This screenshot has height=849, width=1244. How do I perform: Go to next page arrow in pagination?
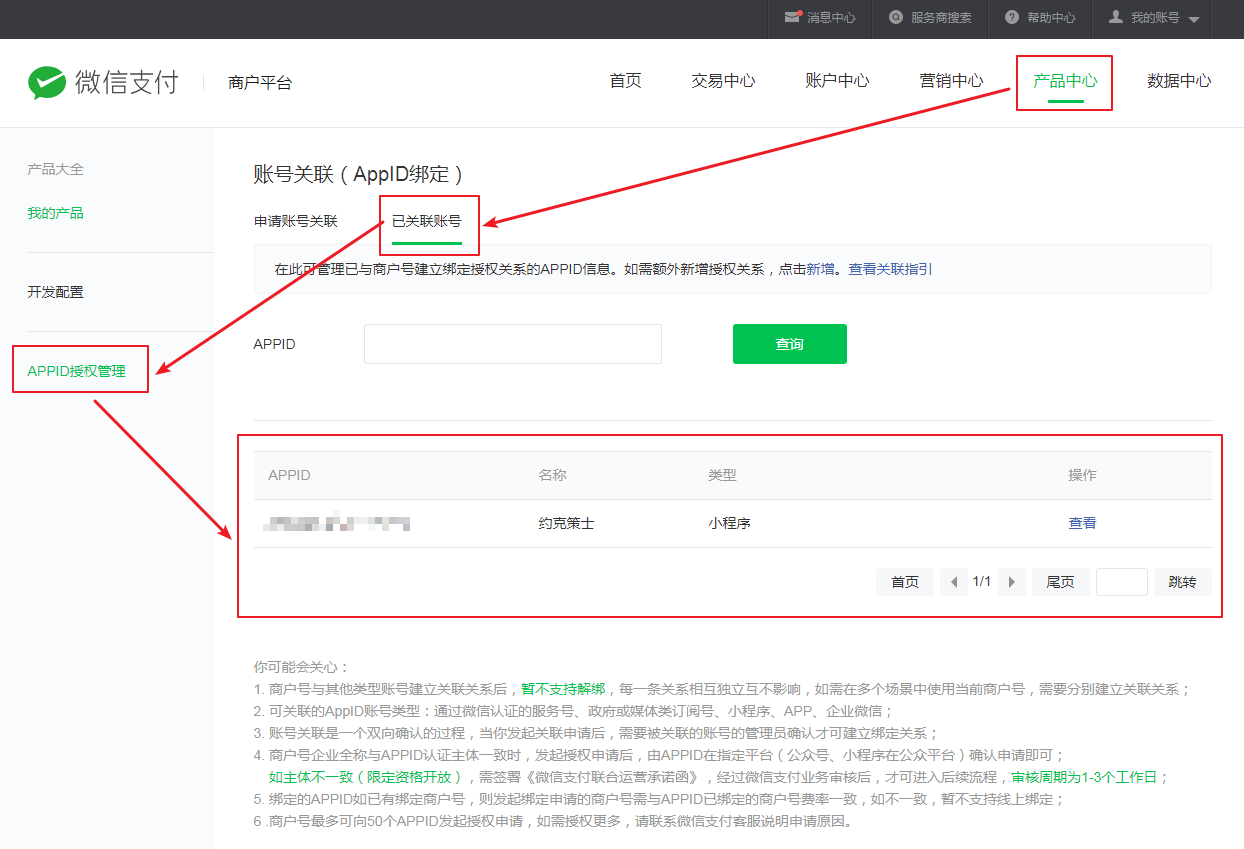tap(1012, 582)
